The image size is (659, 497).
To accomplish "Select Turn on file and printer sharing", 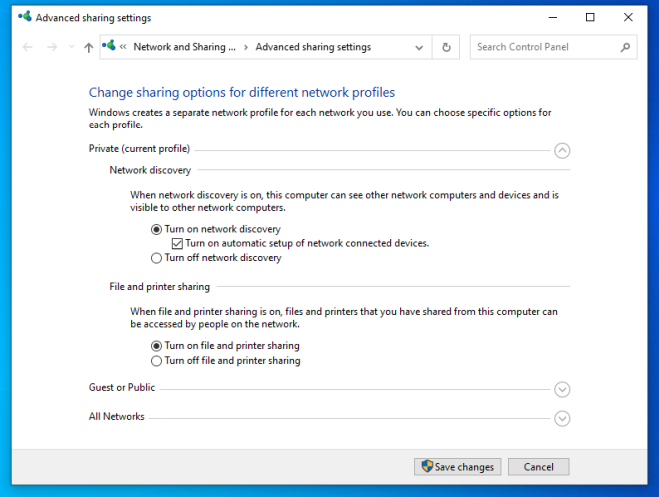I will click(156, 346).
